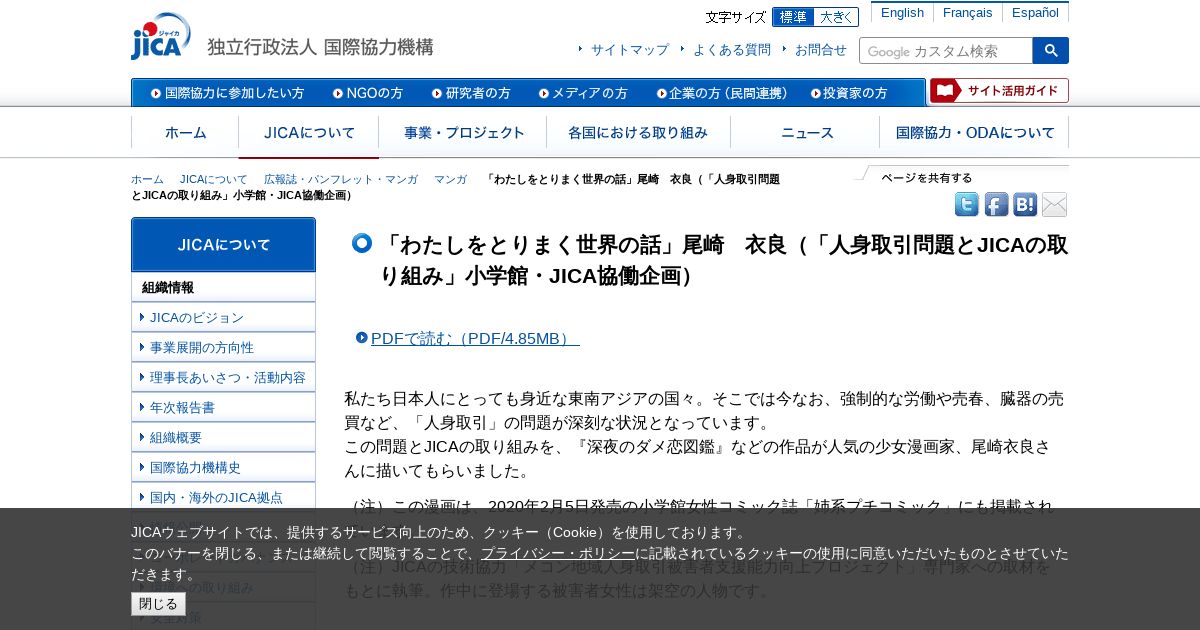Click breadcrumb 広報誌・パンフレット・マンガ
This screenshot has height=630, width=1200.
point(341,179)
